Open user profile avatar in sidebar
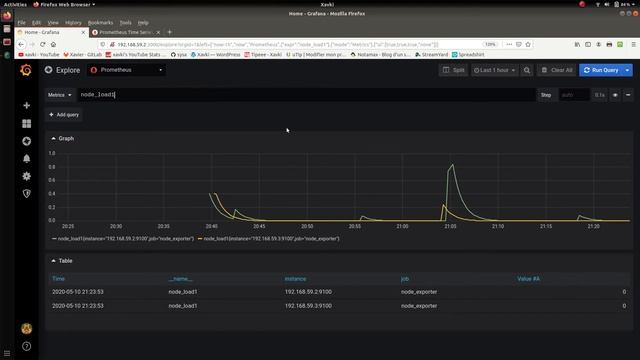 27,329
